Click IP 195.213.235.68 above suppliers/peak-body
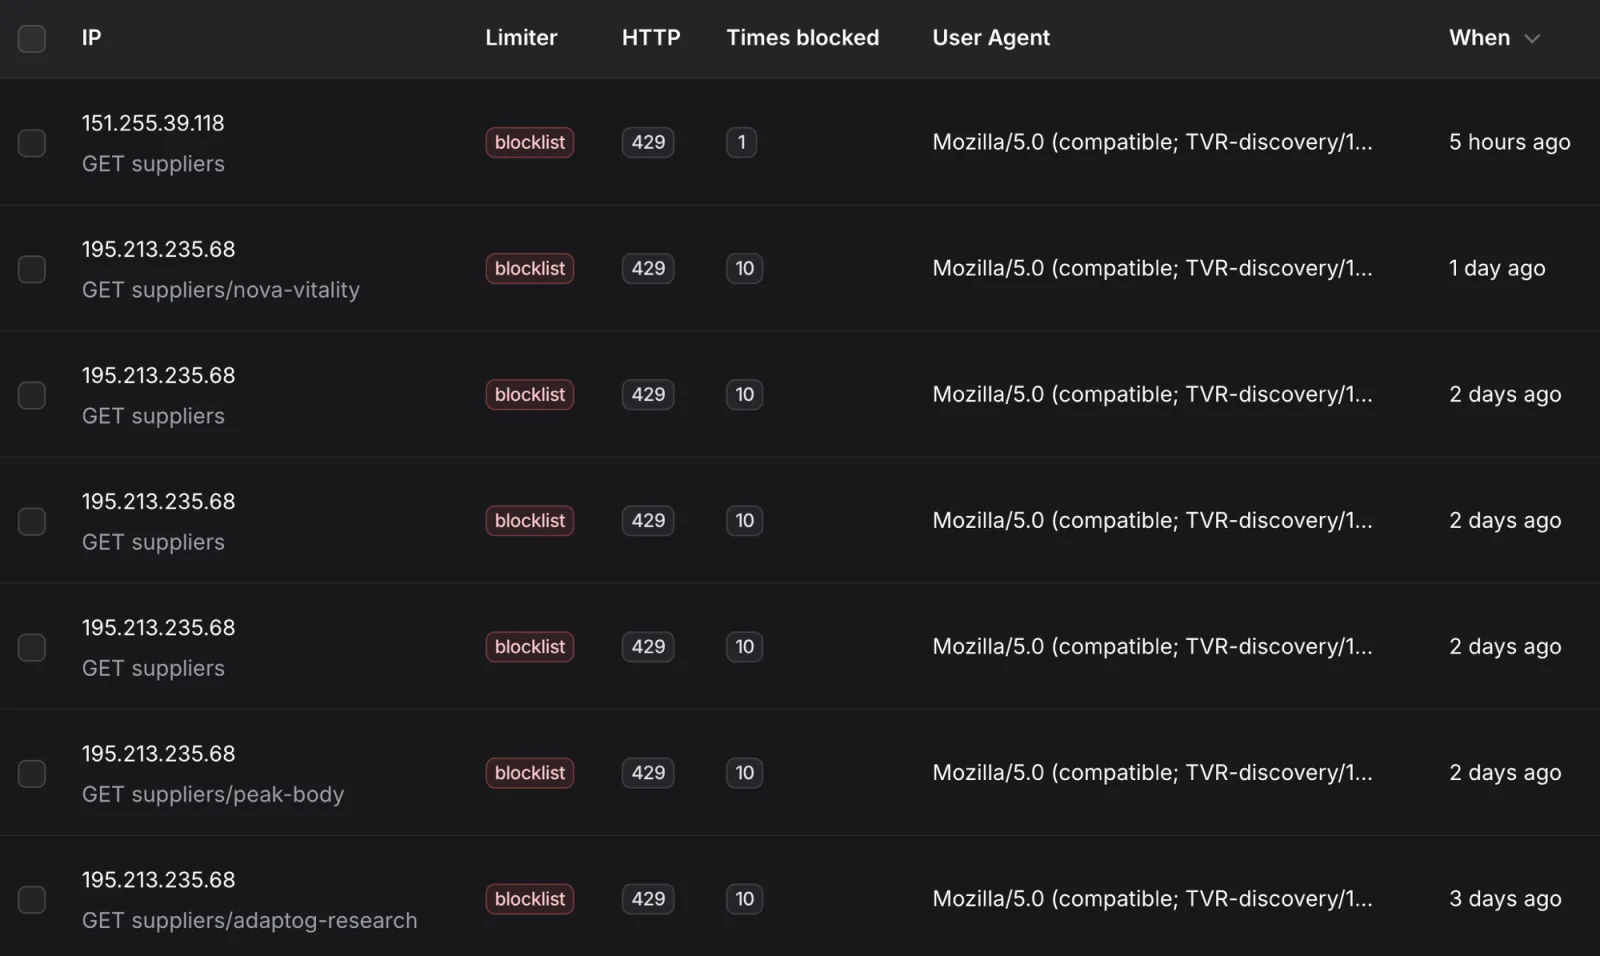1600x956 pixels. pos(159,753)
